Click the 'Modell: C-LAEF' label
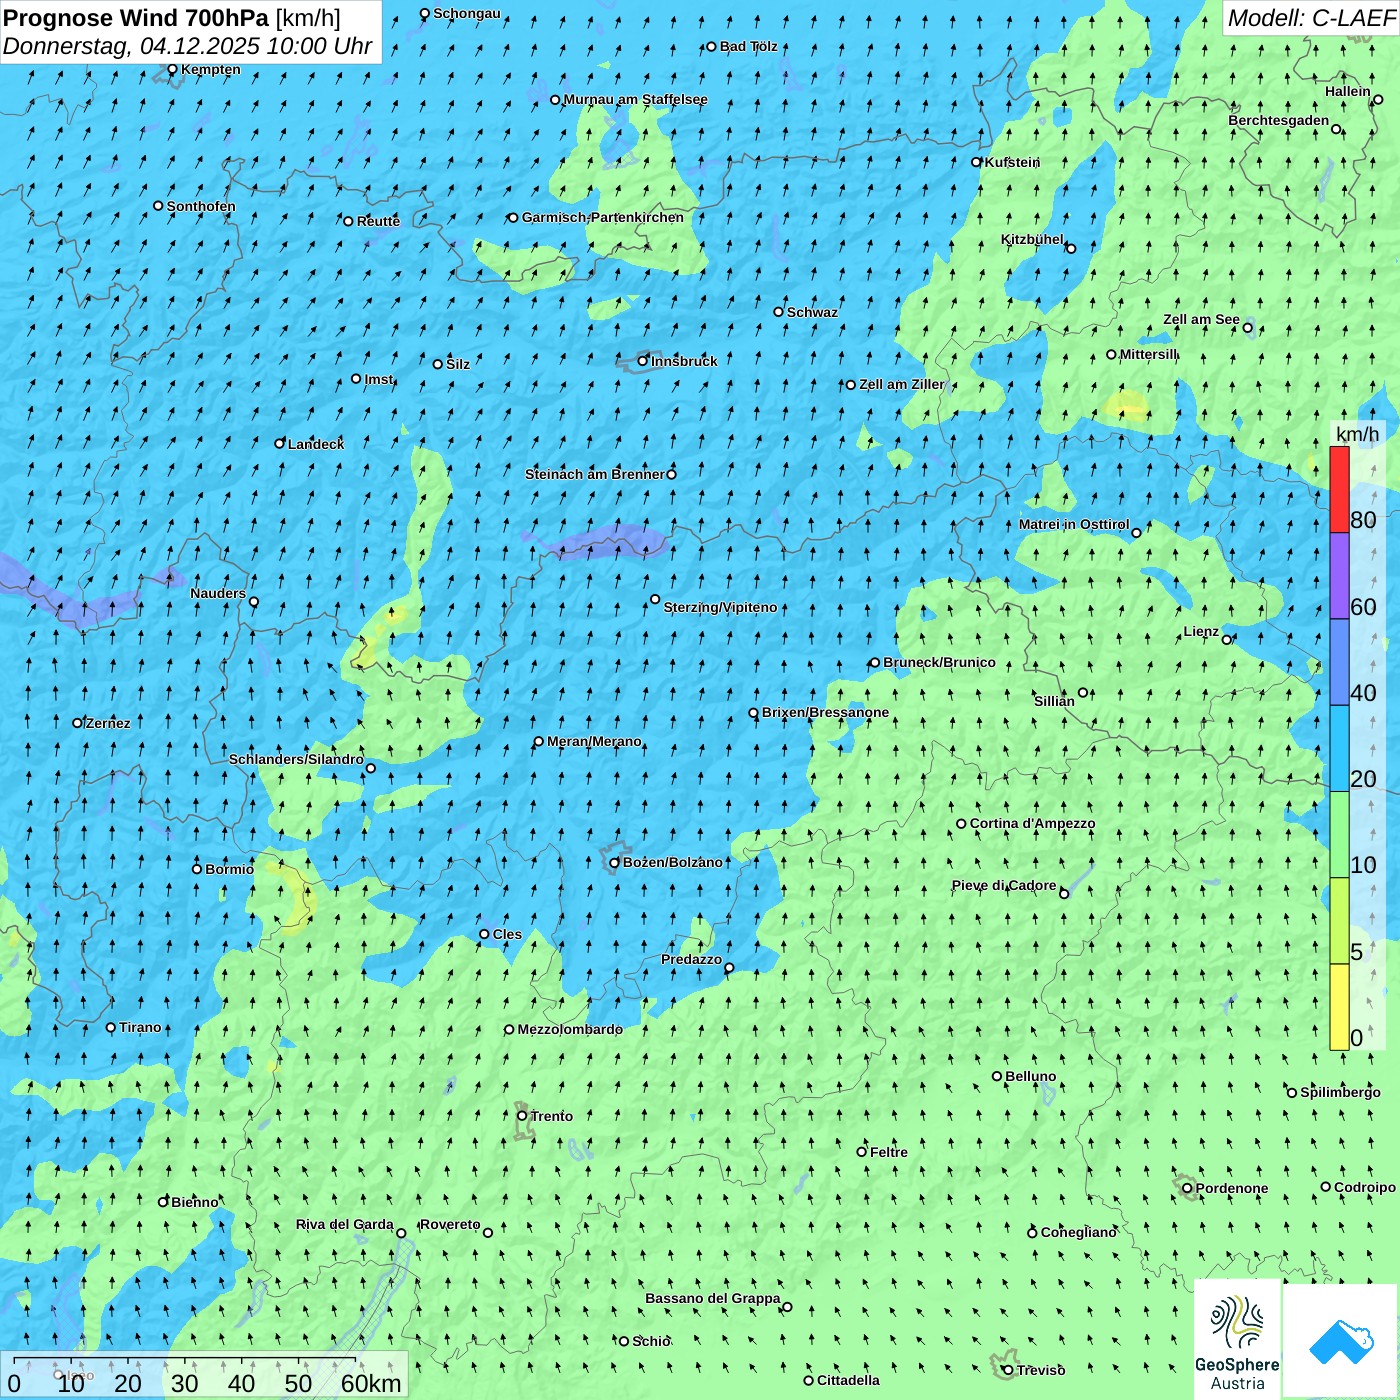The image size is (1400, 1400). 1311,18
